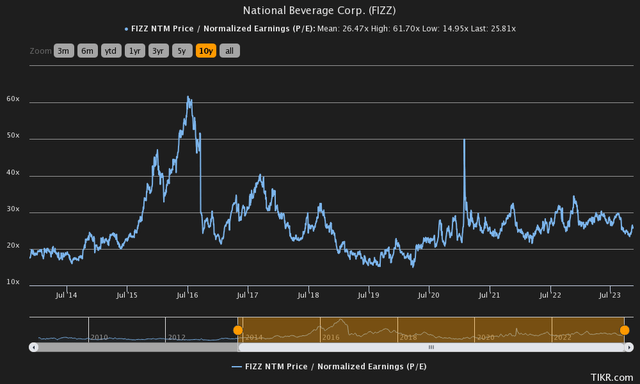Viewport: 640px width, 384px height.
Task: Click the scrollbar left arrow button
Action: coord(33,347)
